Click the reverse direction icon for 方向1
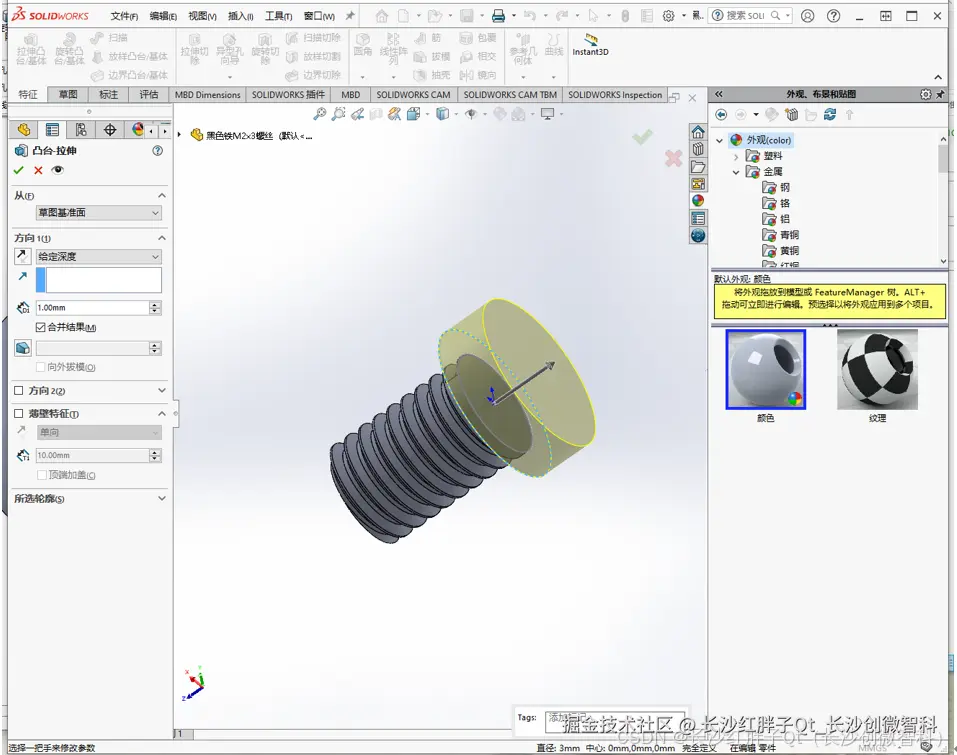This screenshot has height=755, width=957. (x=22, y=256)
